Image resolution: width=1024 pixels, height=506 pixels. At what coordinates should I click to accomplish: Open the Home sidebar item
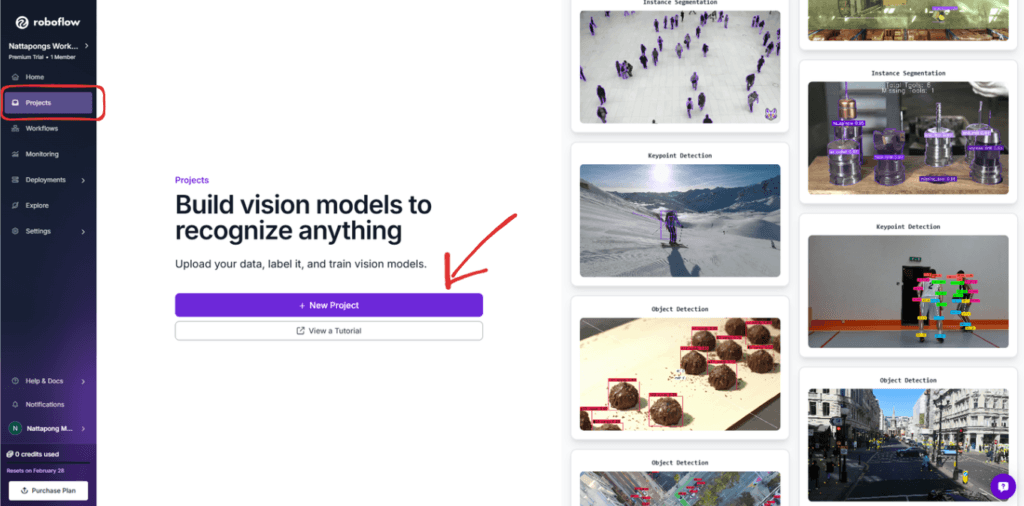pyautogui.click(x=48, y=77)
